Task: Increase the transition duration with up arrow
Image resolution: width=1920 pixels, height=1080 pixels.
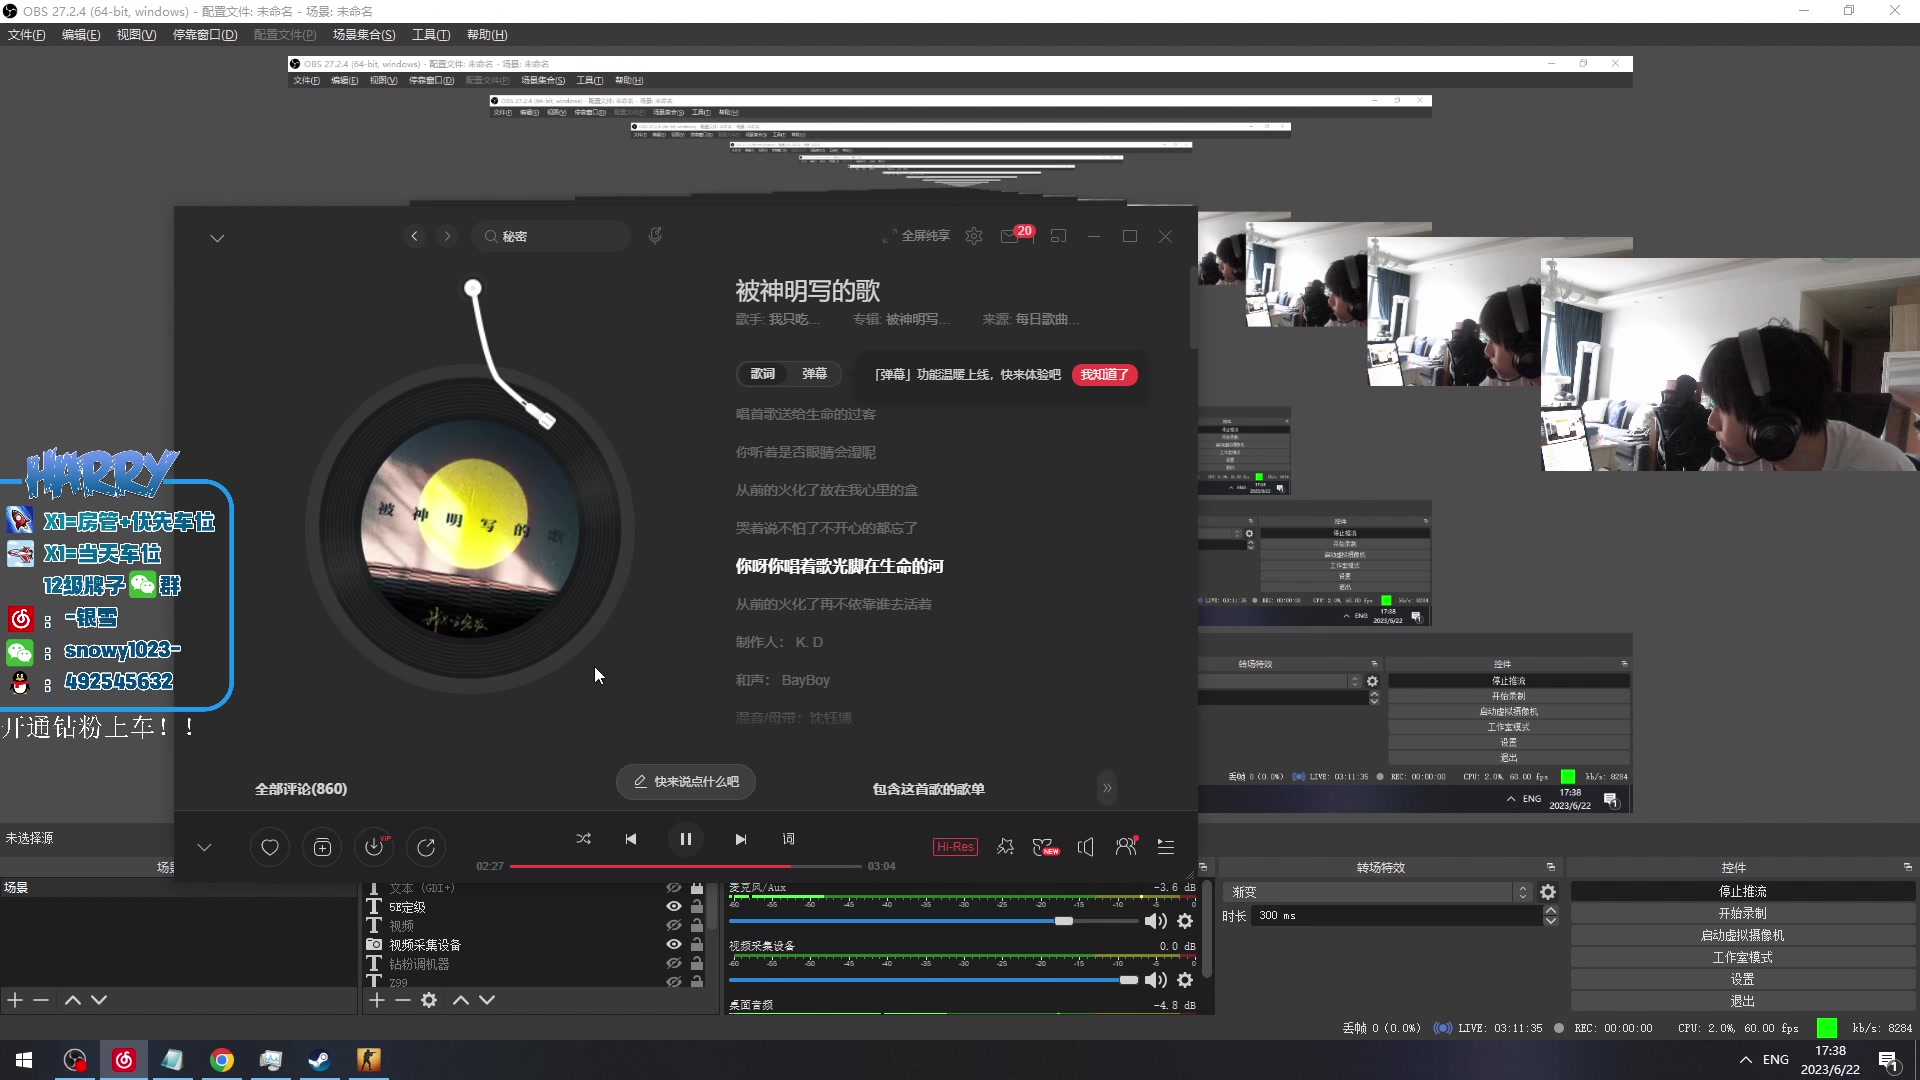Action: point(1550,910)
